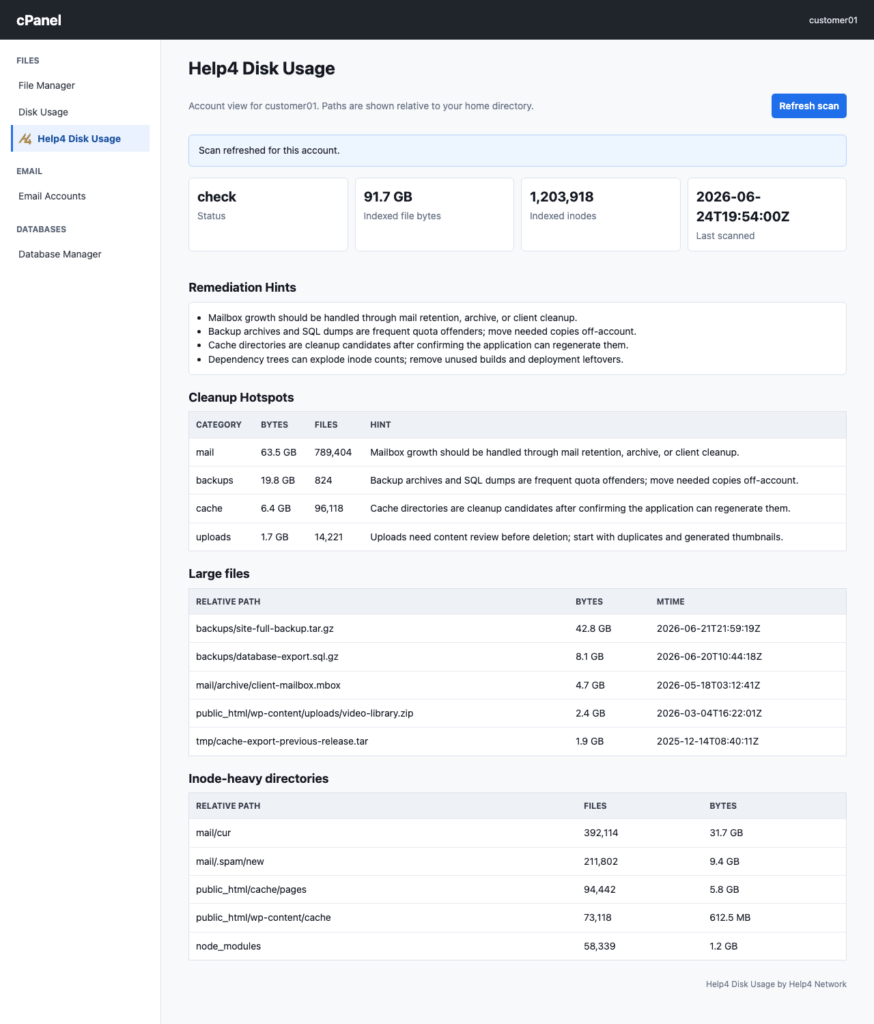Click the 'uploads' category cell
Screen dimensions: 874x1024
214,537
